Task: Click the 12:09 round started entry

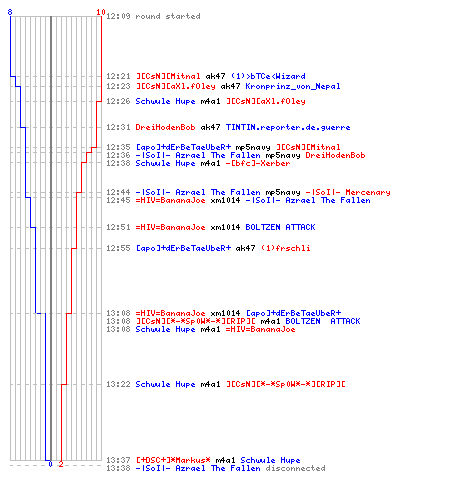Action: (x=153, y=16)
